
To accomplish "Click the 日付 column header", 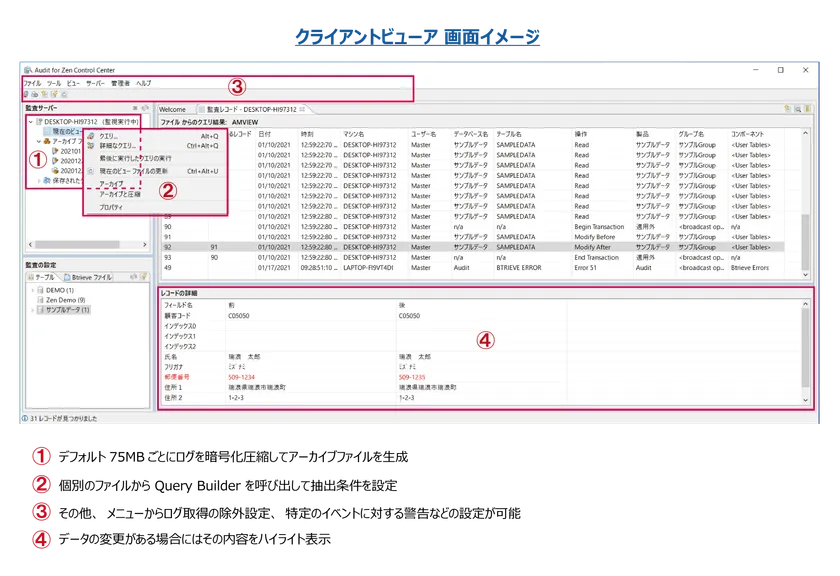I will (265, 134).
